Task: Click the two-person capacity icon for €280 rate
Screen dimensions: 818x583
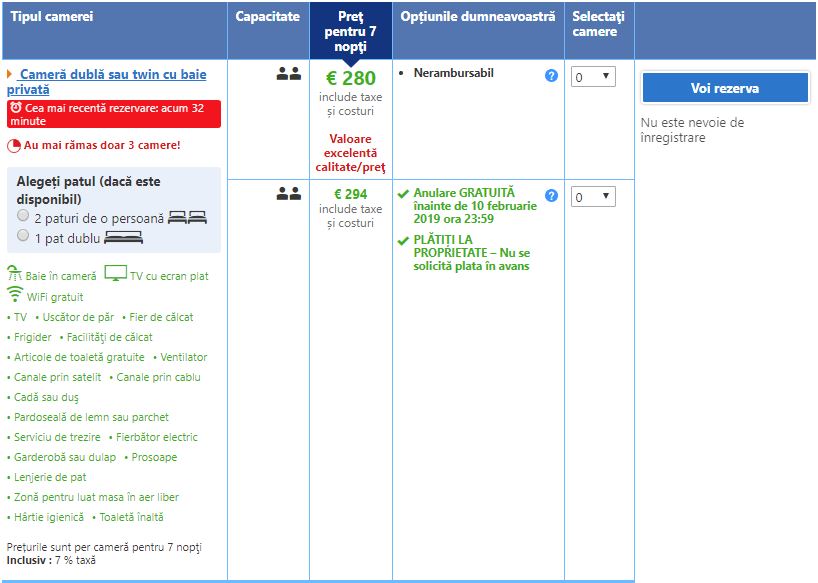Action: click(288, 74)
